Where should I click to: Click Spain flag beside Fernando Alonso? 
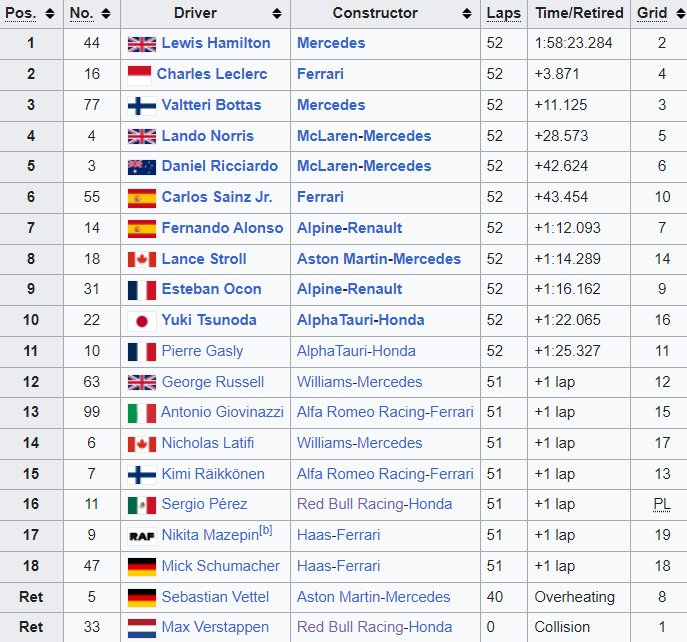(x=142, y=229)
